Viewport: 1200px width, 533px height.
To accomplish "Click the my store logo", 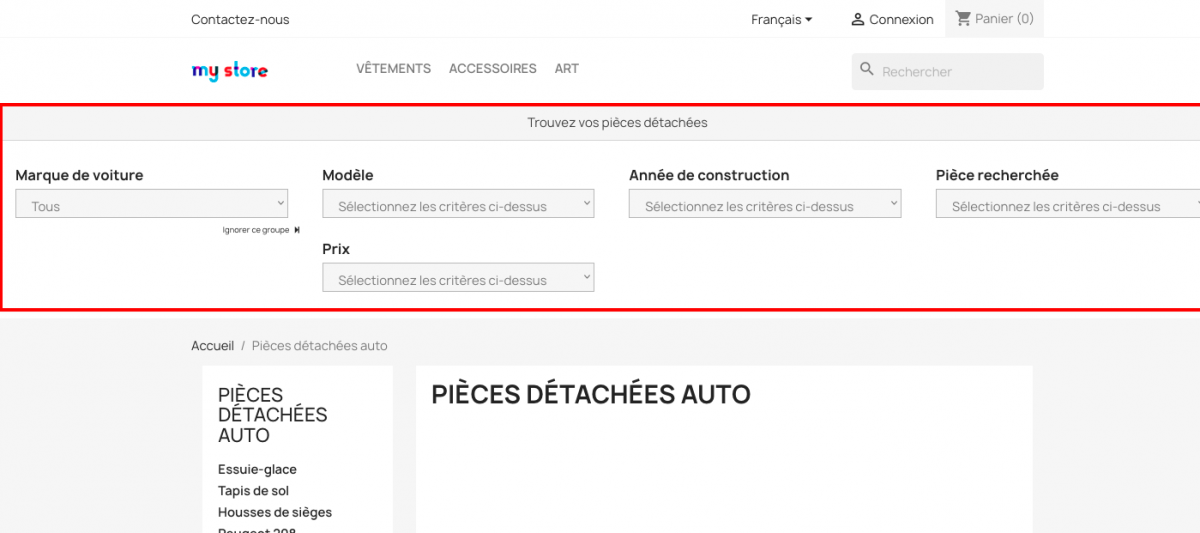I will pos(229,71).
